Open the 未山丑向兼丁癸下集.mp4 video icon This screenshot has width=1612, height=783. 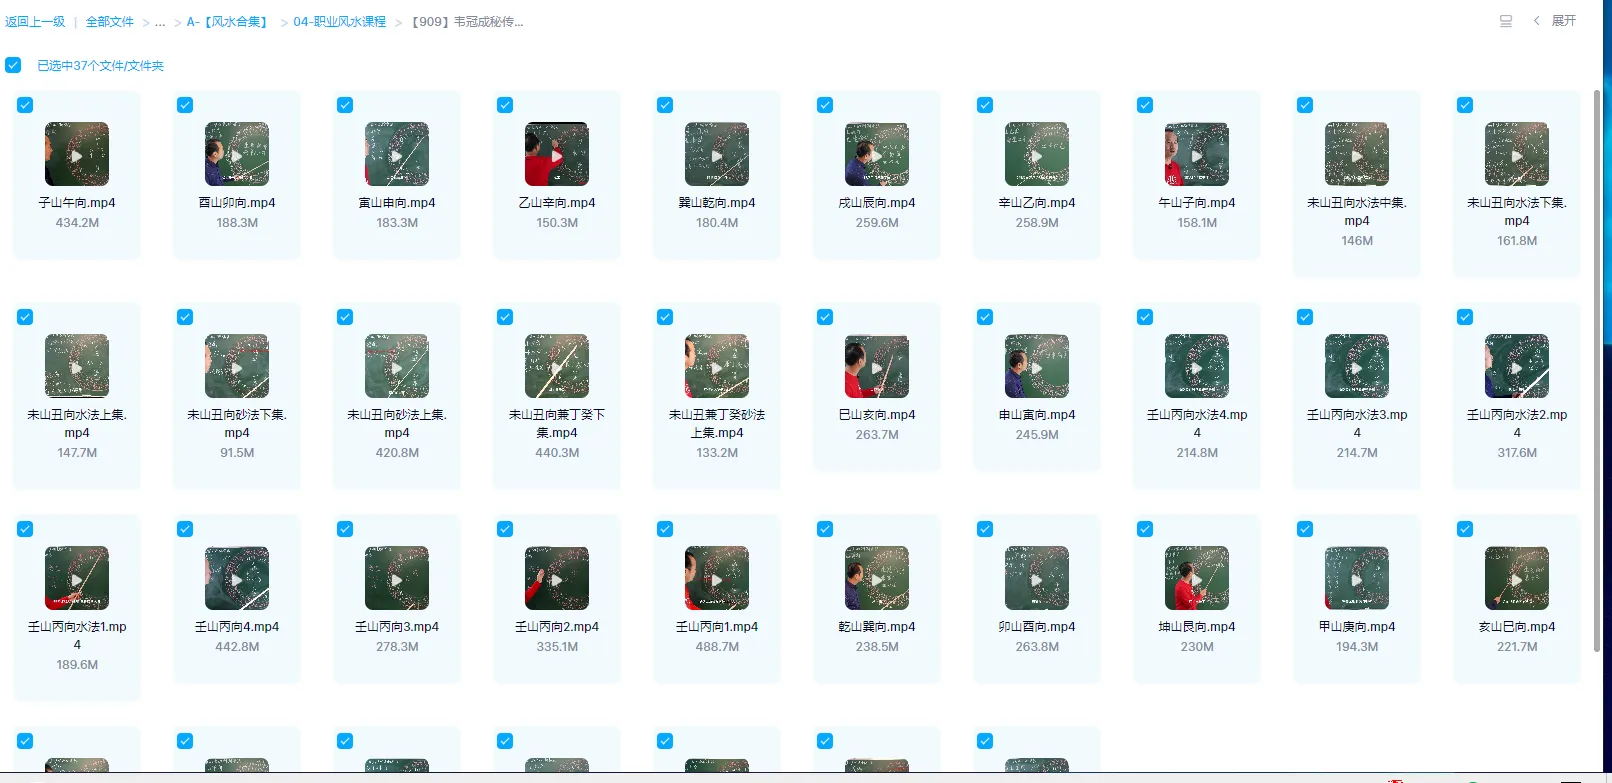click(557, 366)
